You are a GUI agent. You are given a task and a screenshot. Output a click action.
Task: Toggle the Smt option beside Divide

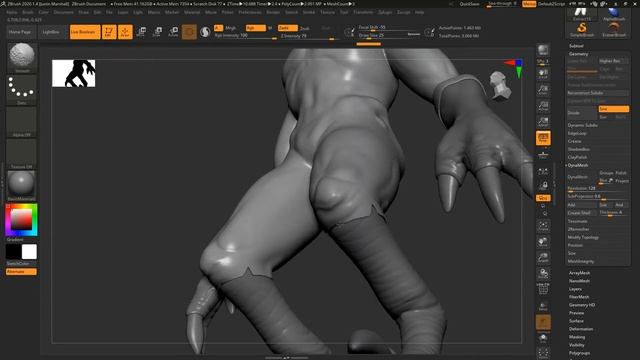(613, 109)
